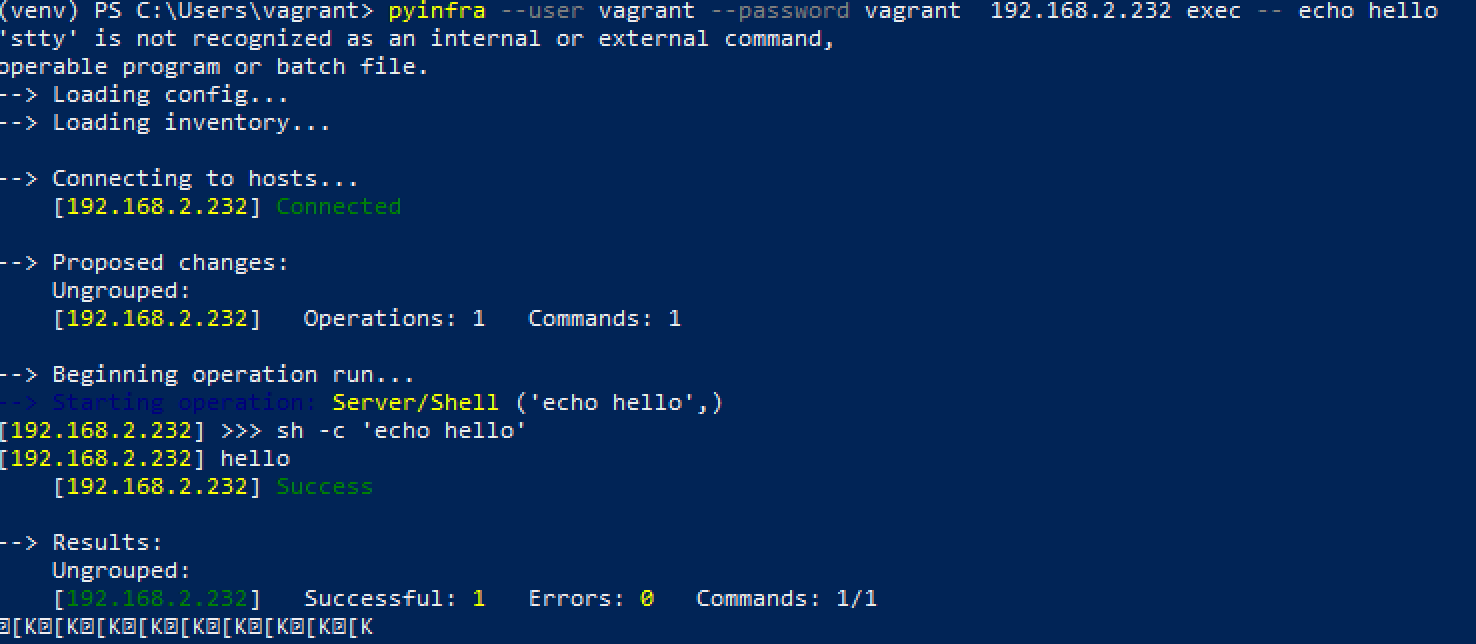Click the green Connected status text

339,207
